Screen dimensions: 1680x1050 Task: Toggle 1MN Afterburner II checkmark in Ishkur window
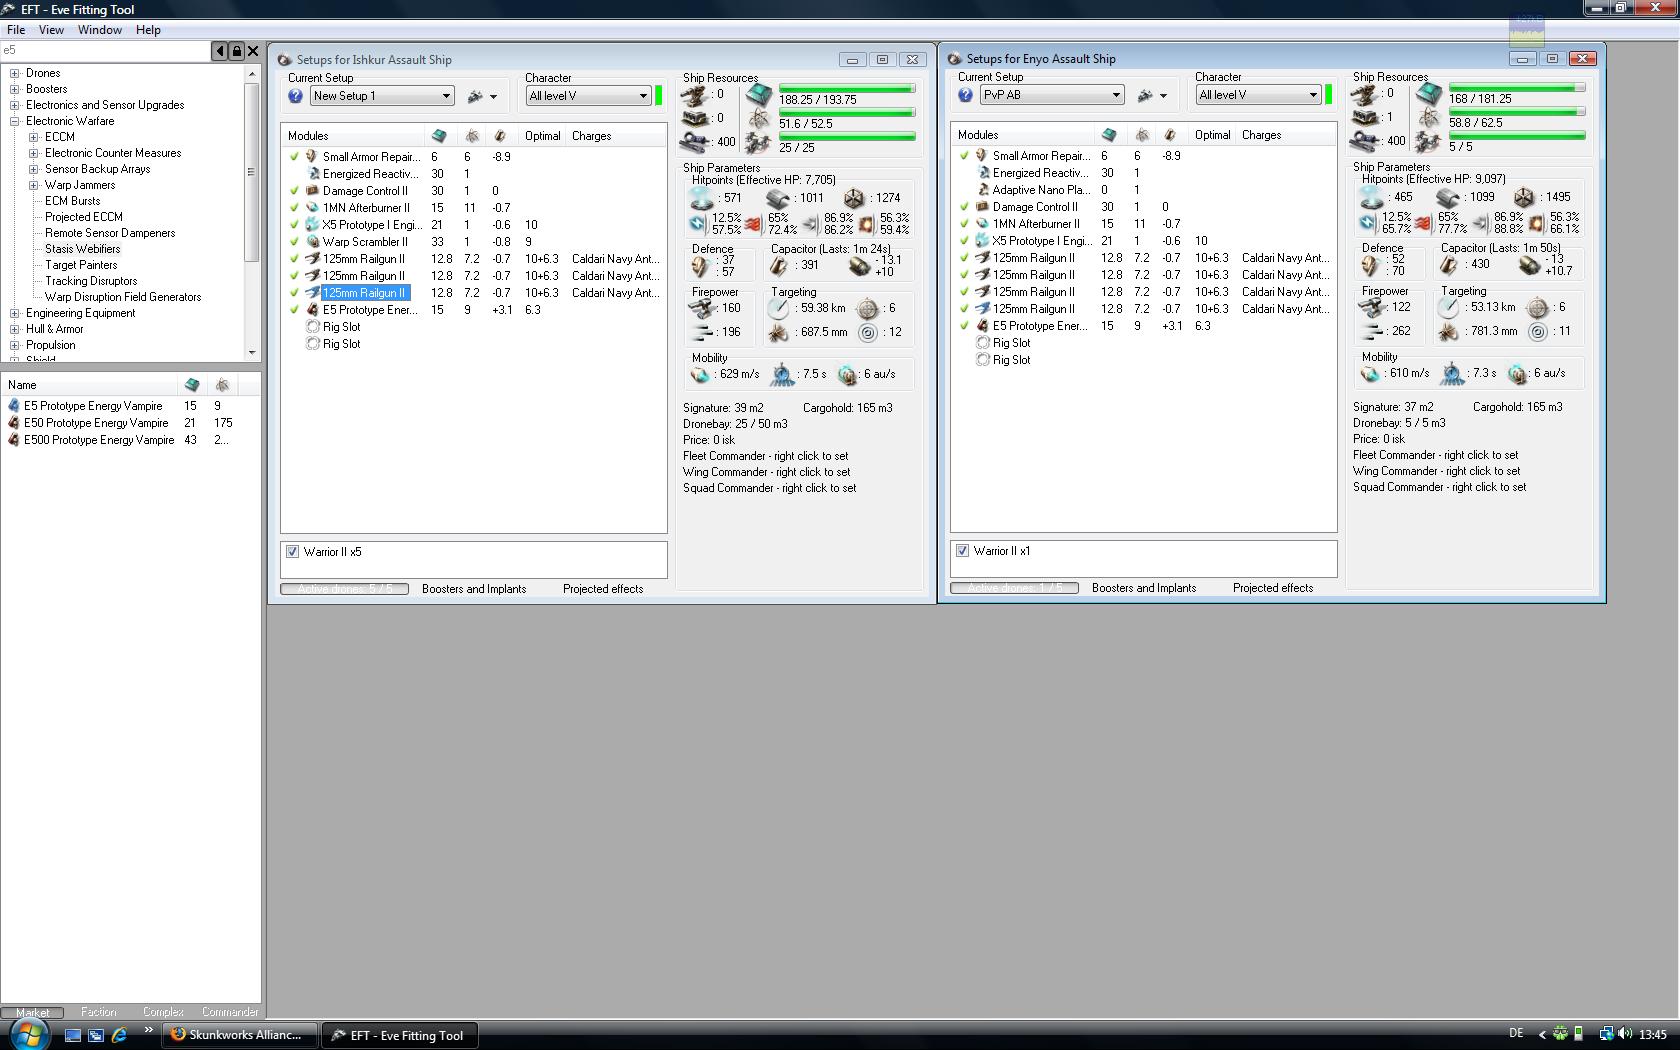coord(294,208)
